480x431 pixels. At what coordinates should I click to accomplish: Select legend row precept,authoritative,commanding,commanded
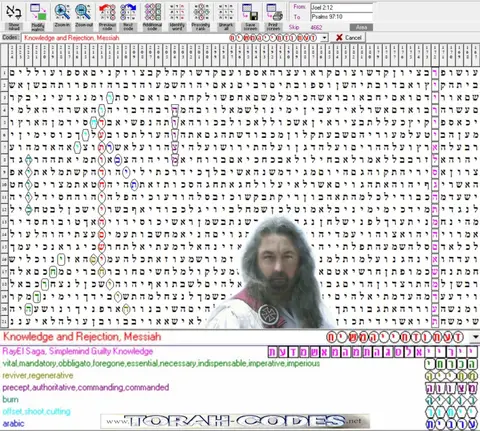pyautogui.click(x=86, y=387)
